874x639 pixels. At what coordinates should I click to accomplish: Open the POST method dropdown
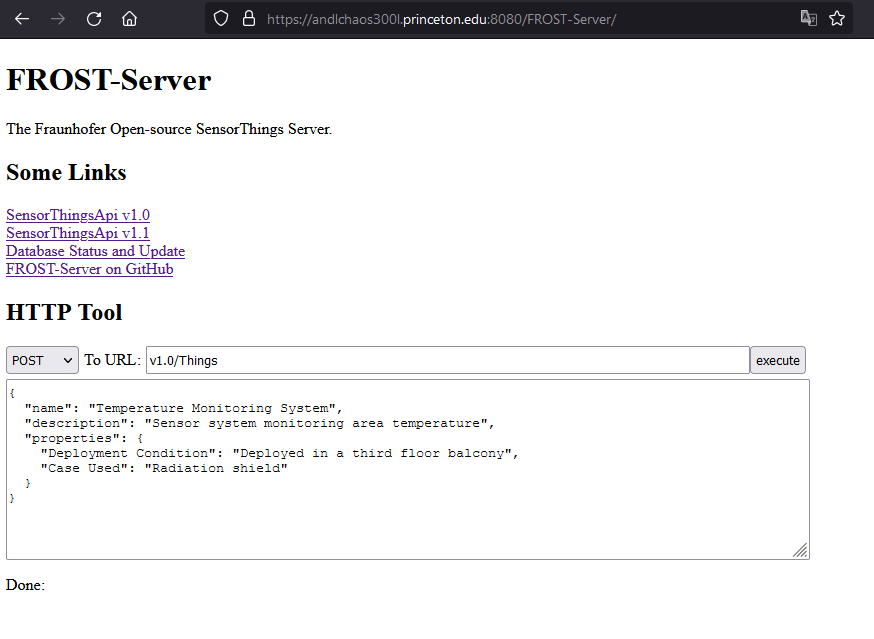tap(42, 360)
